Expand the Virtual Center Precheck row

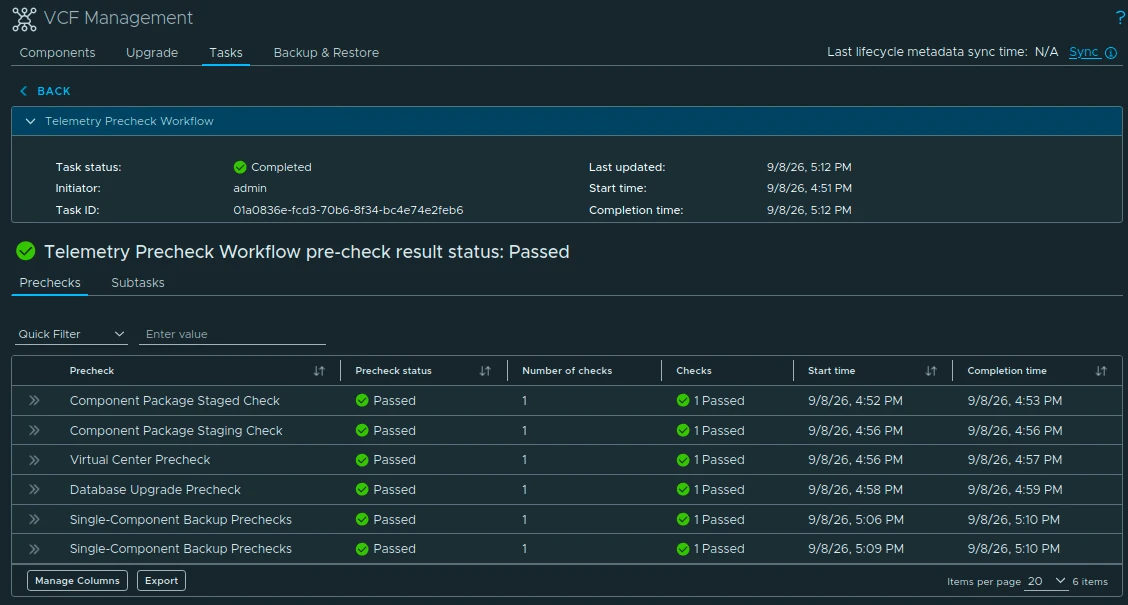34,460
